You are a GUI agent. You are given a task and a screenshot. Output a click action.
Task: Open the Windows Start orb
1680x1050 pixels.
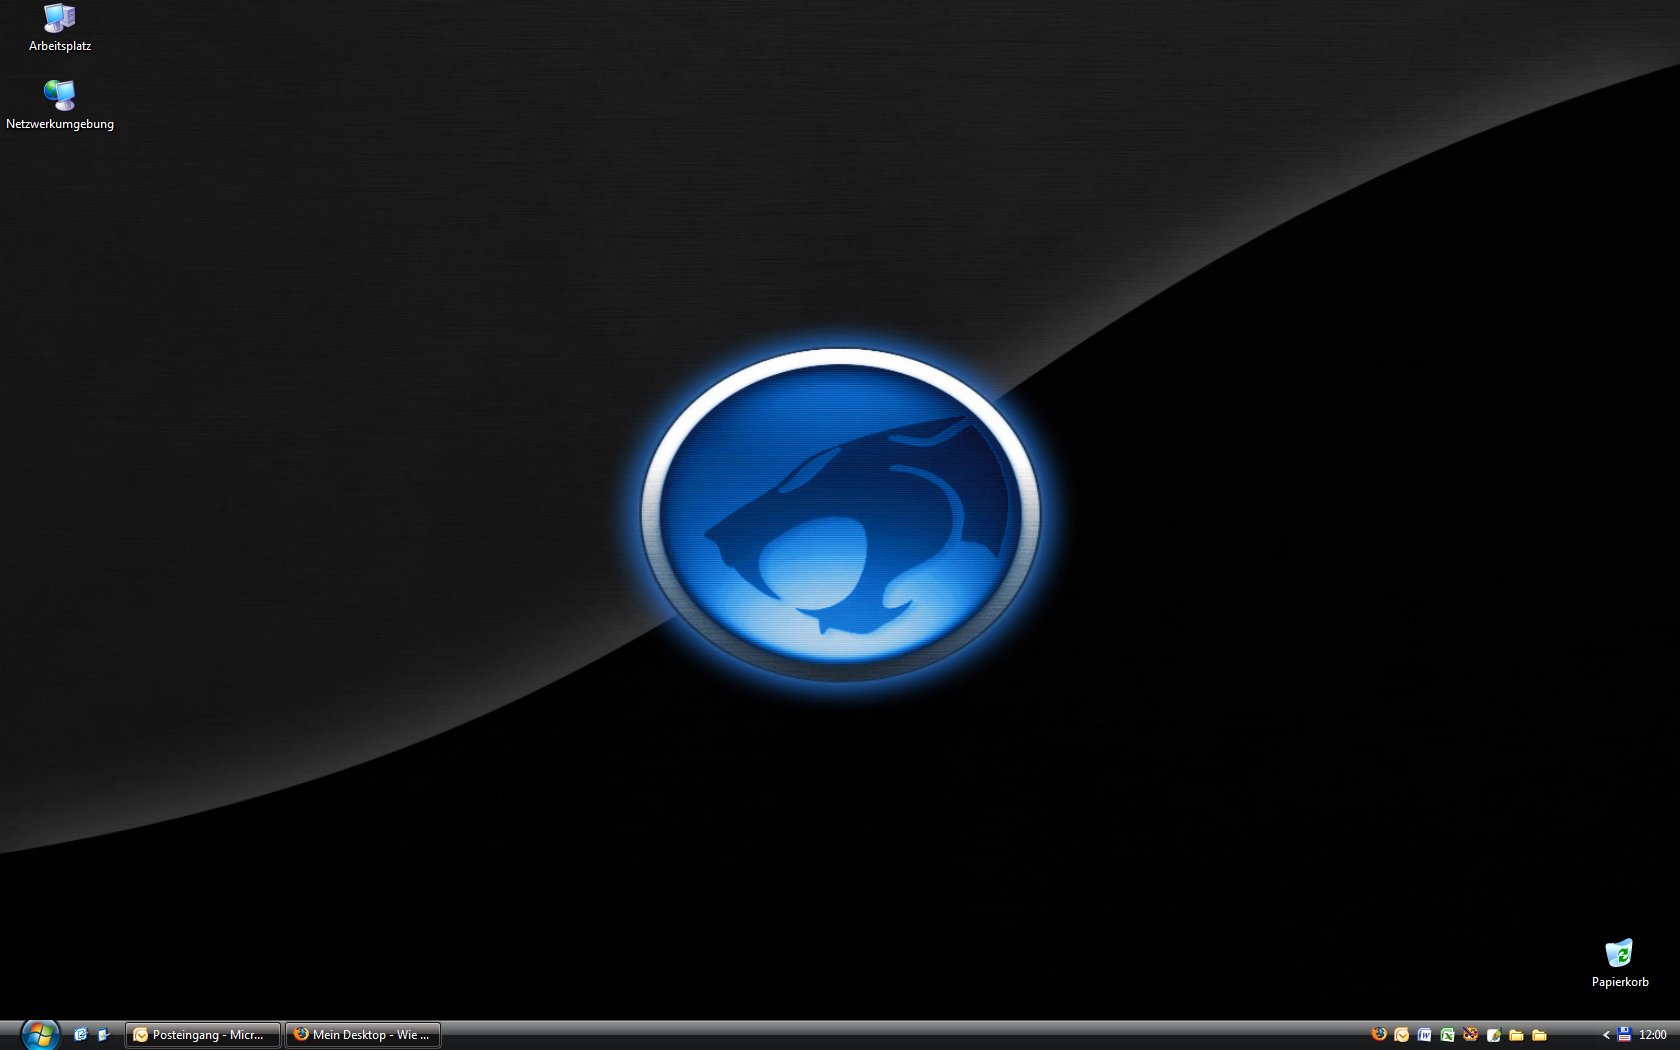coord(40,1034)
